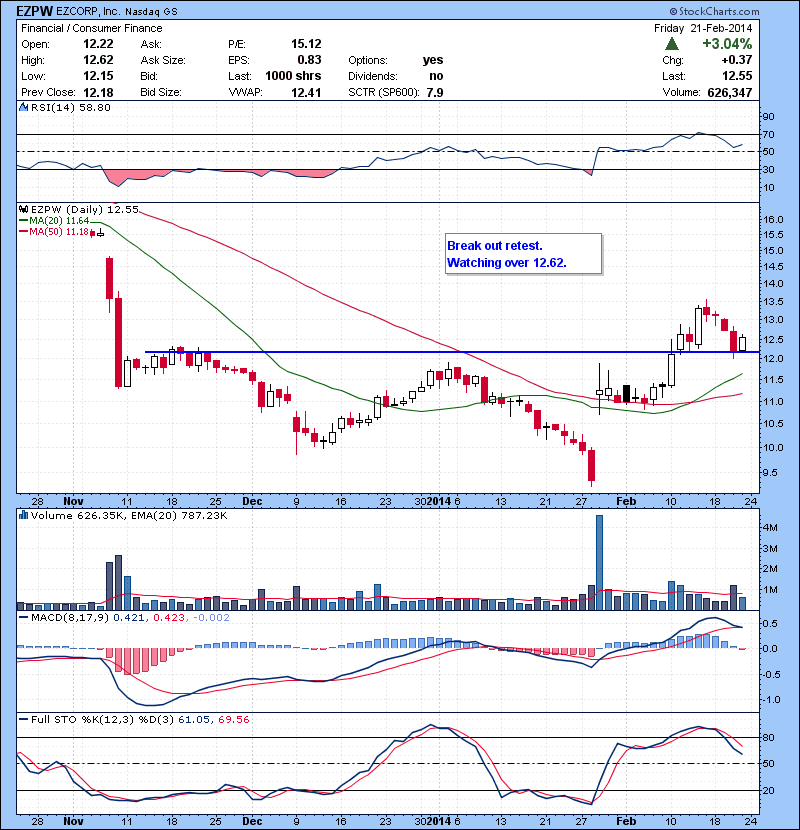This screenshot has height=830, width=800.
Task: Click the EZPW ticker symbol in header
Action: pyautogui.click(x=34, y=11)
